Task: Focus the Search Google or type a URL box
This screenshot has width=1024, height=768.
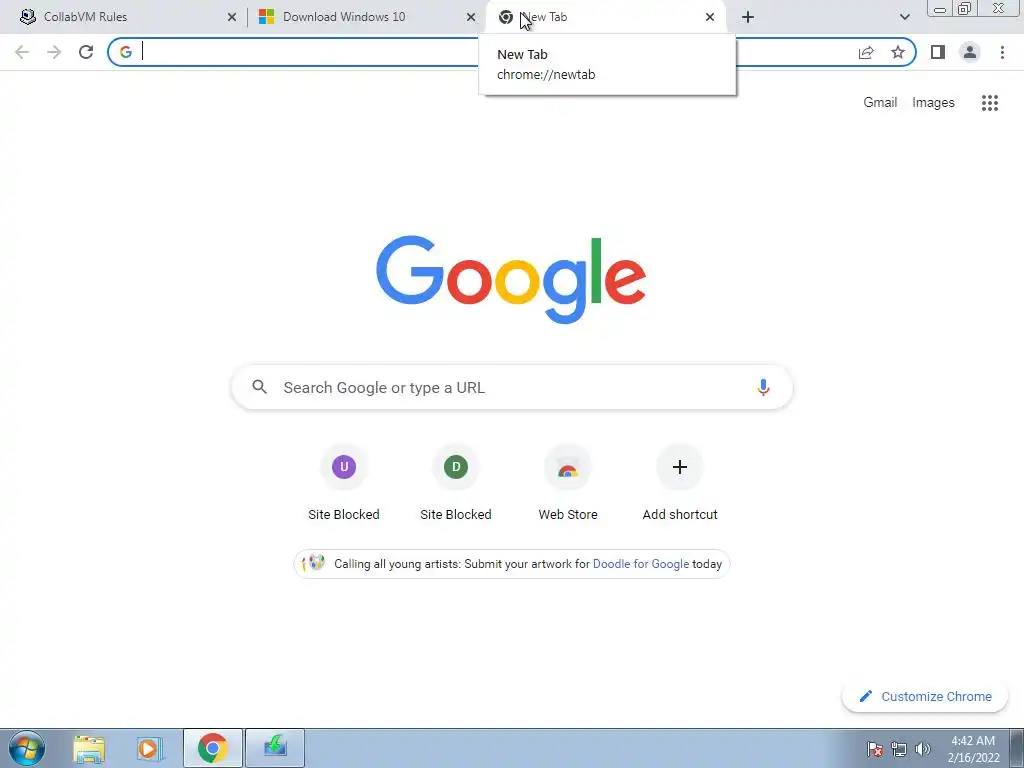Action: [512, 387]
